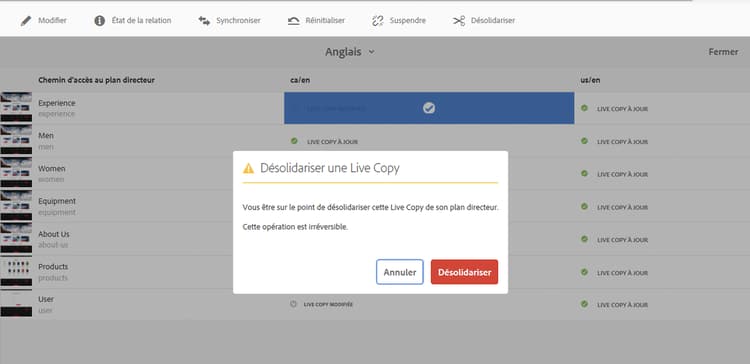Click green status icon in Women us/en row
This screenshot has height=364, width=750.
[x=584, y=174]
